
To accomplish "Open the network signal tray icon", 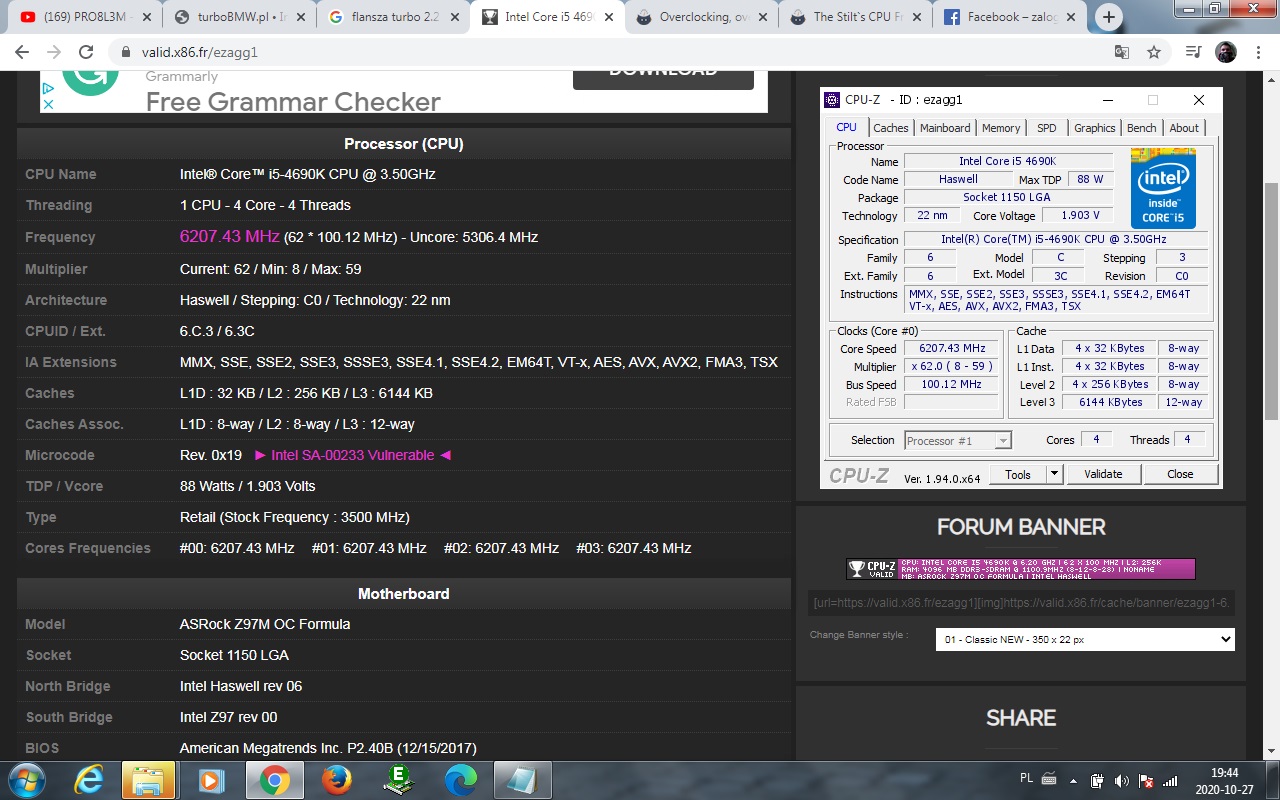I will (x=1171, y=781).
